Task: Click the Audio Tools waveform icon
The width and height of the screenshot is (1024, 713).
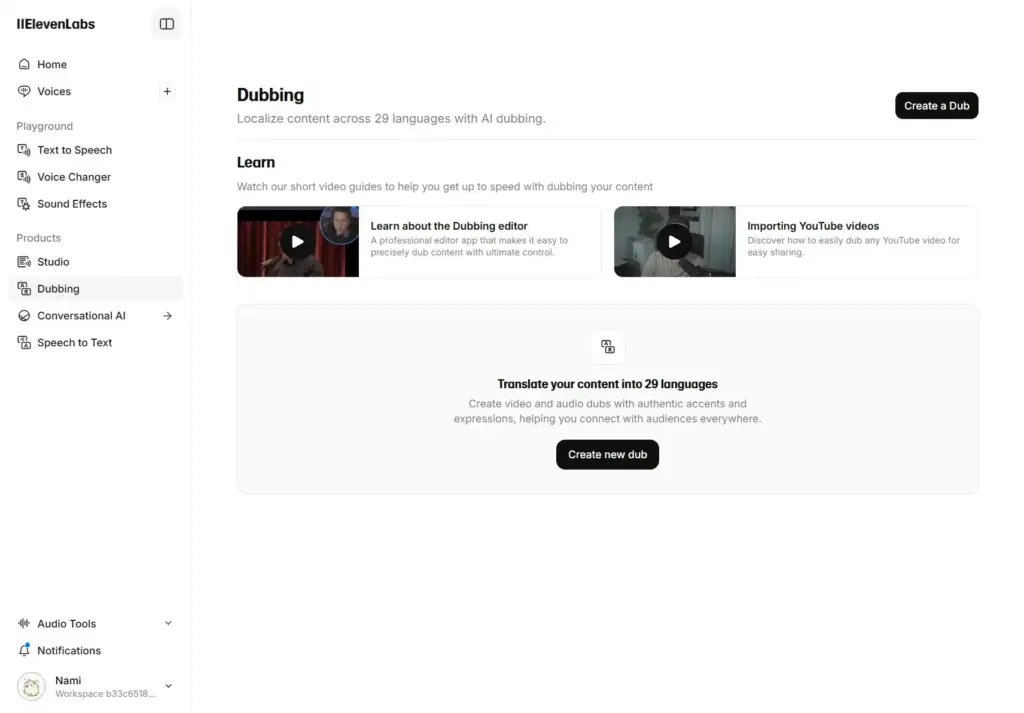Action: pyautogui.click(x=24, y=624)
